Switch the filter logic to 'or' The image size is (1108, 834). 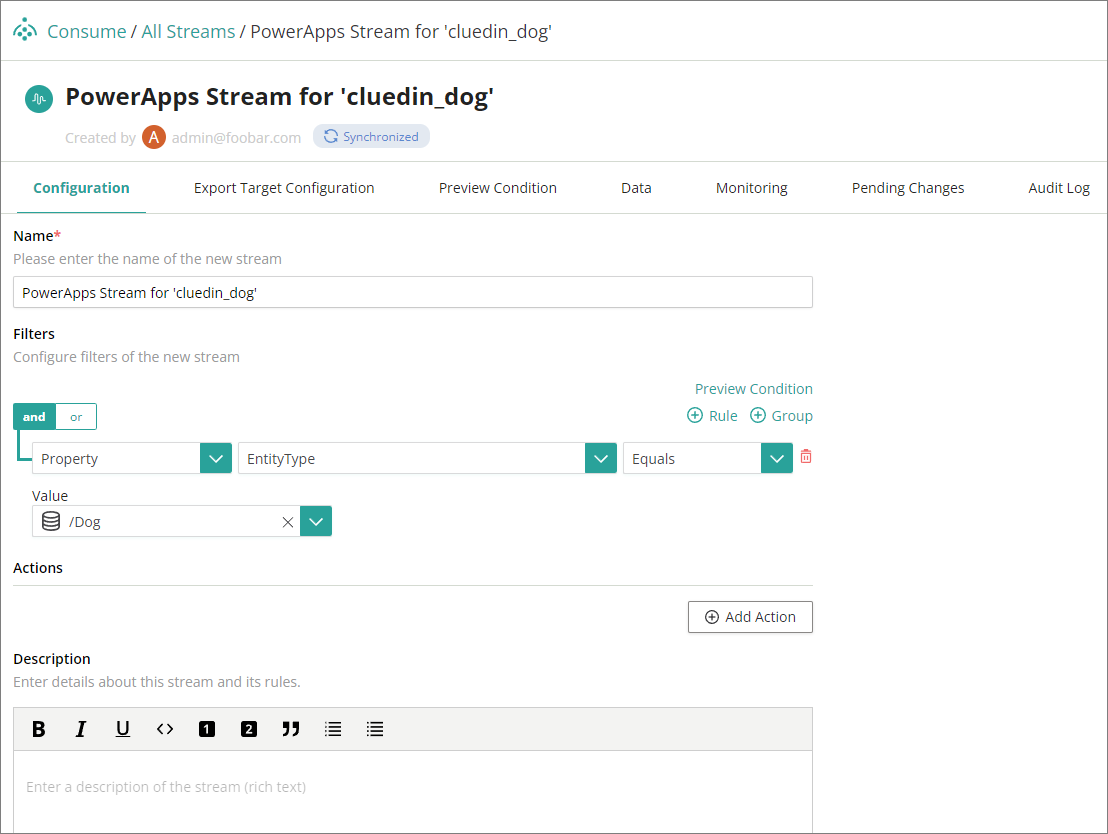point(76,416)
